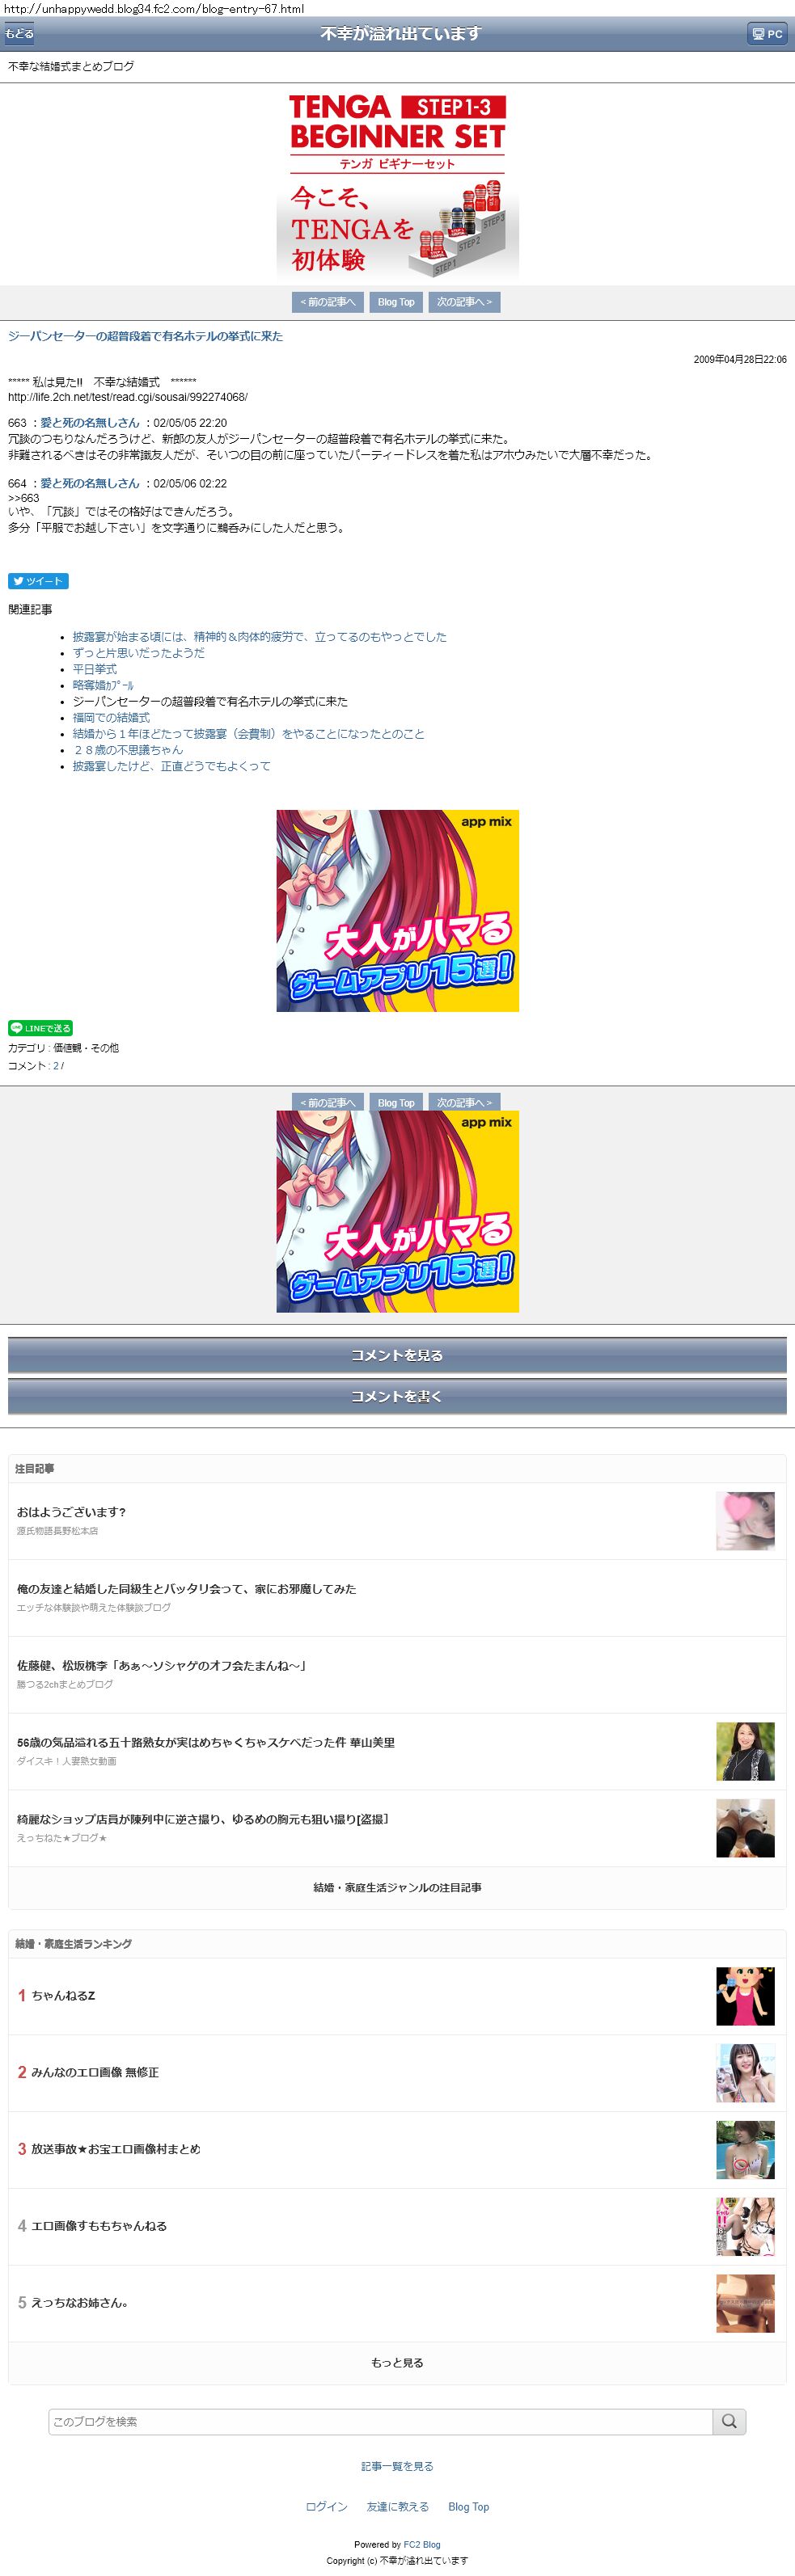The width and height of the screenshot is (795, 2576).
Task: Go back with the もどる button
Action: 19,34
